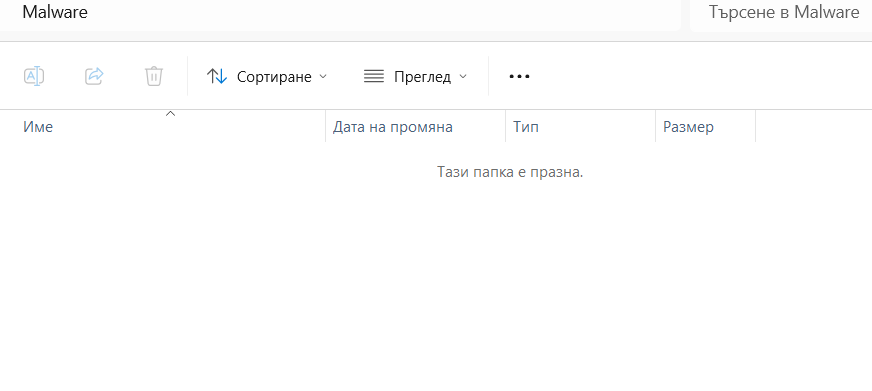Screen dimensions: 872x391
Task: Open the three-dots more options menu
Action: coord(519,76)
